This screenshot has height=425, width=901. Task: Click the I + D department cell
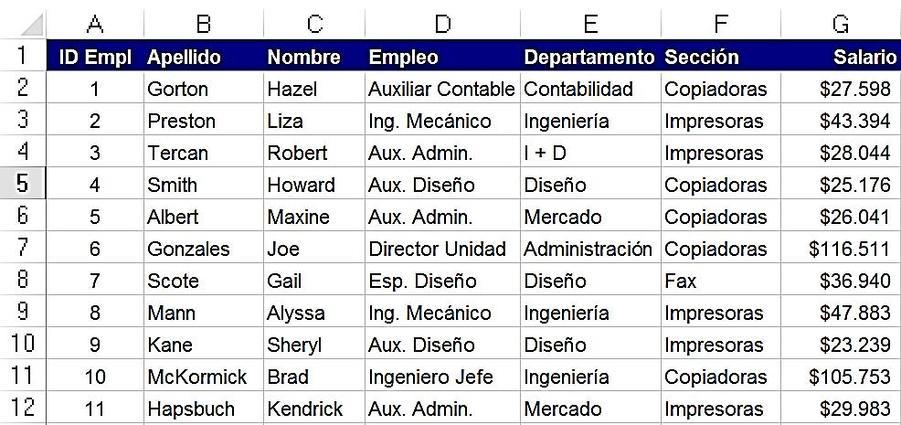(x=591, y=152)
